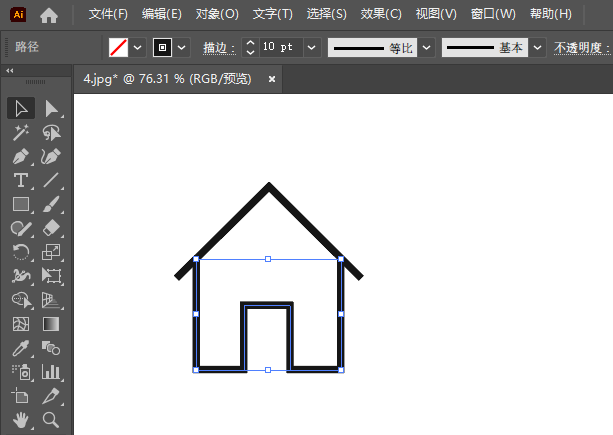
Task: Click the Illustrator Ai logo
Action: click(x=18, y=14)
